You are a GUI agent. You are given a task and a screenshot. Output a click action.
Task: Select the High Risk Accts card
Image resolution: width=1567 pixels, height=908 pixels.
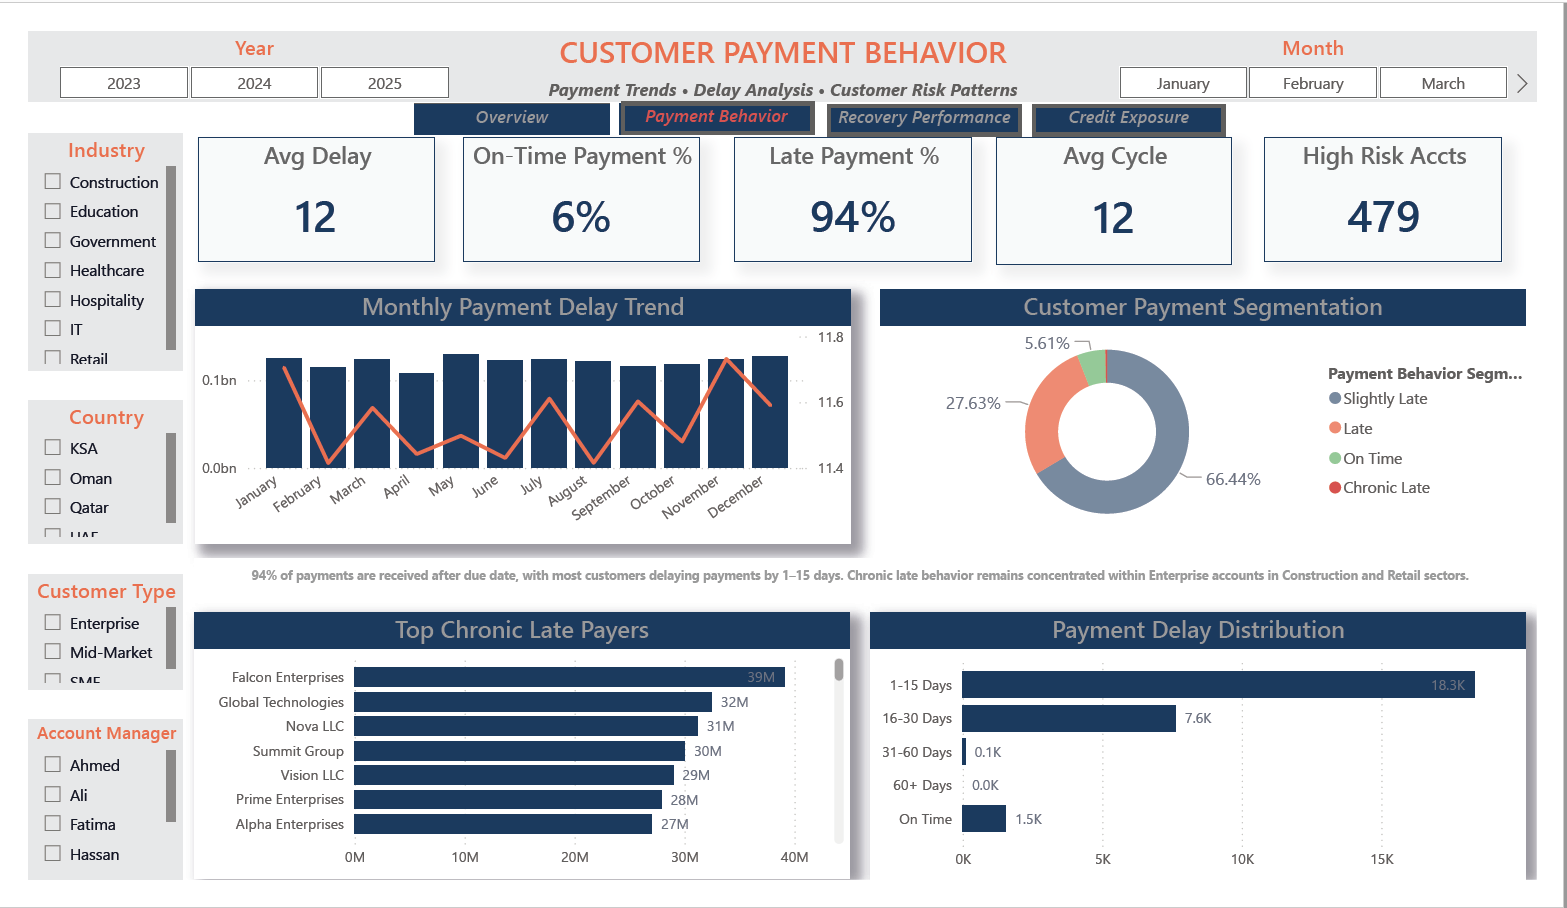tap(1383, 199)
